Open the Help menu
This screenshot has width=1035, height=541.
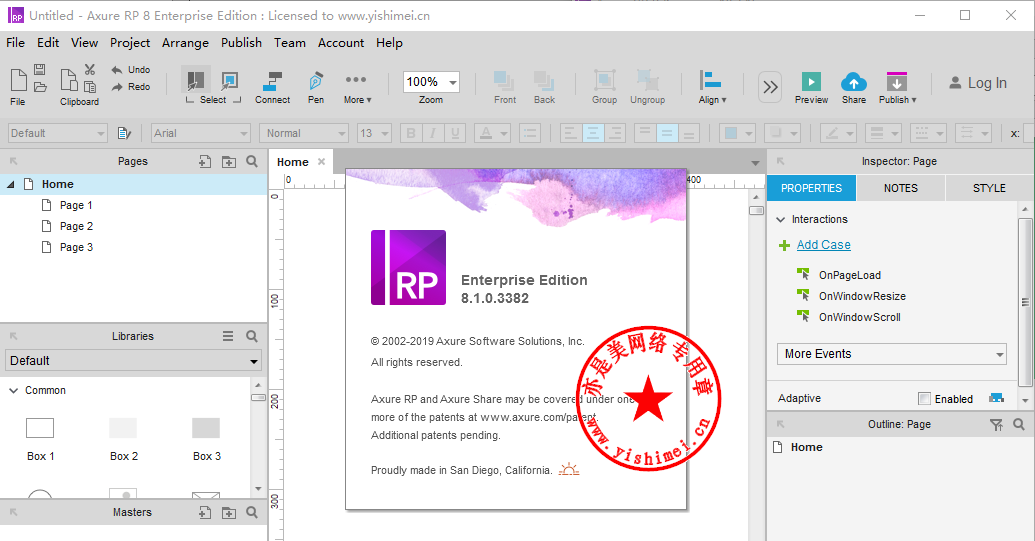[x=389, y=43]
